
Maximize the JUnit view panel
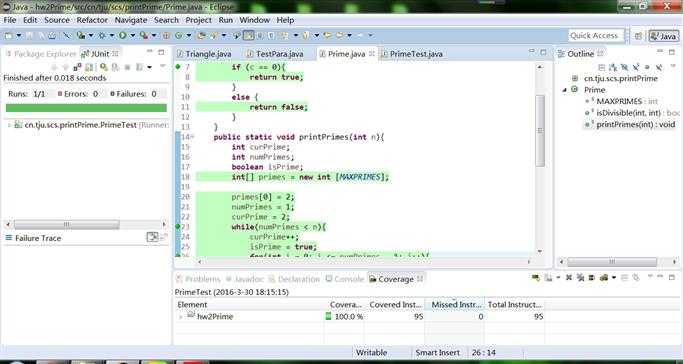click(x=161, y=52)
